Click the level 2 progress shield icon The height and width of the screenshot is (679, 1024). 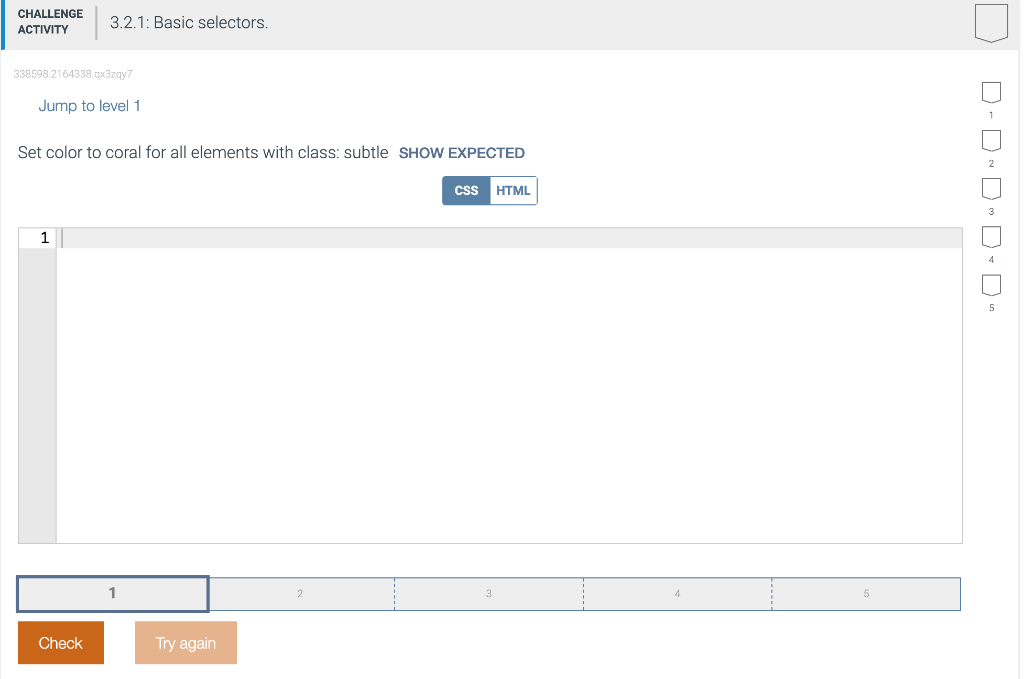click(991, 140)
